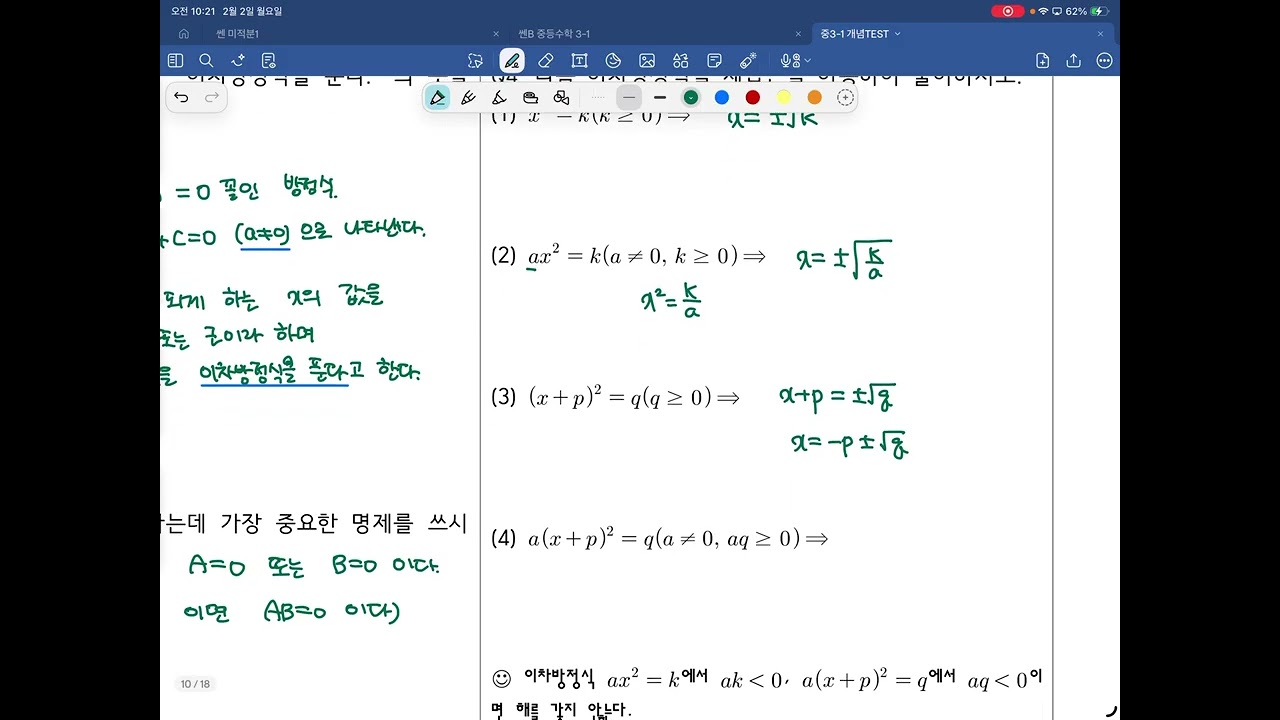1280x720 pixels.
Task: Tap the printed problem number (4)
Action: (x=503, y=539)
